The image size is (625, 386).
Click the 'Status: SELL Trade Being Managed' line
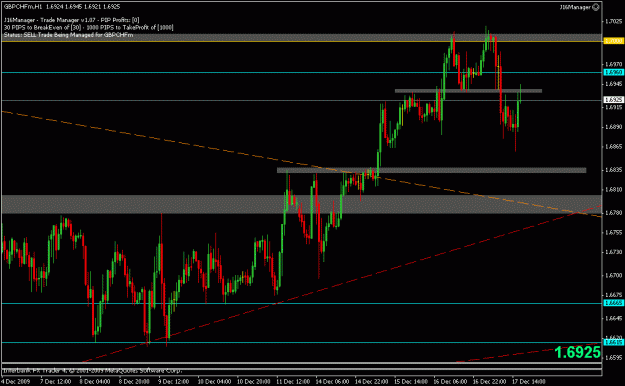(x=68, y=35)
